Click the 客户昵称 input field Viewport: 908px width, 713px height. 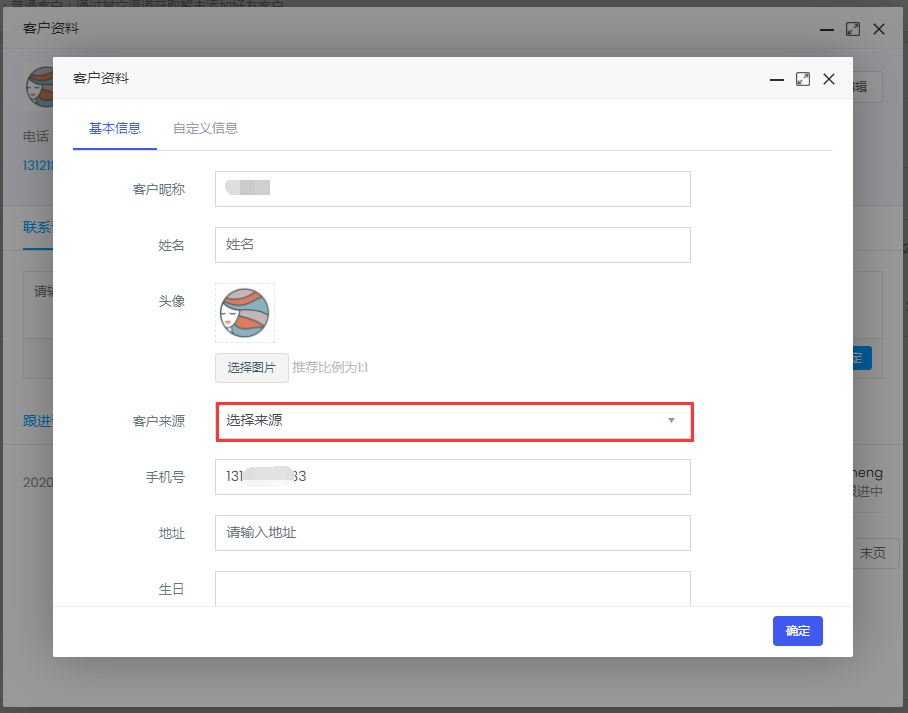(x=452, y=189)
